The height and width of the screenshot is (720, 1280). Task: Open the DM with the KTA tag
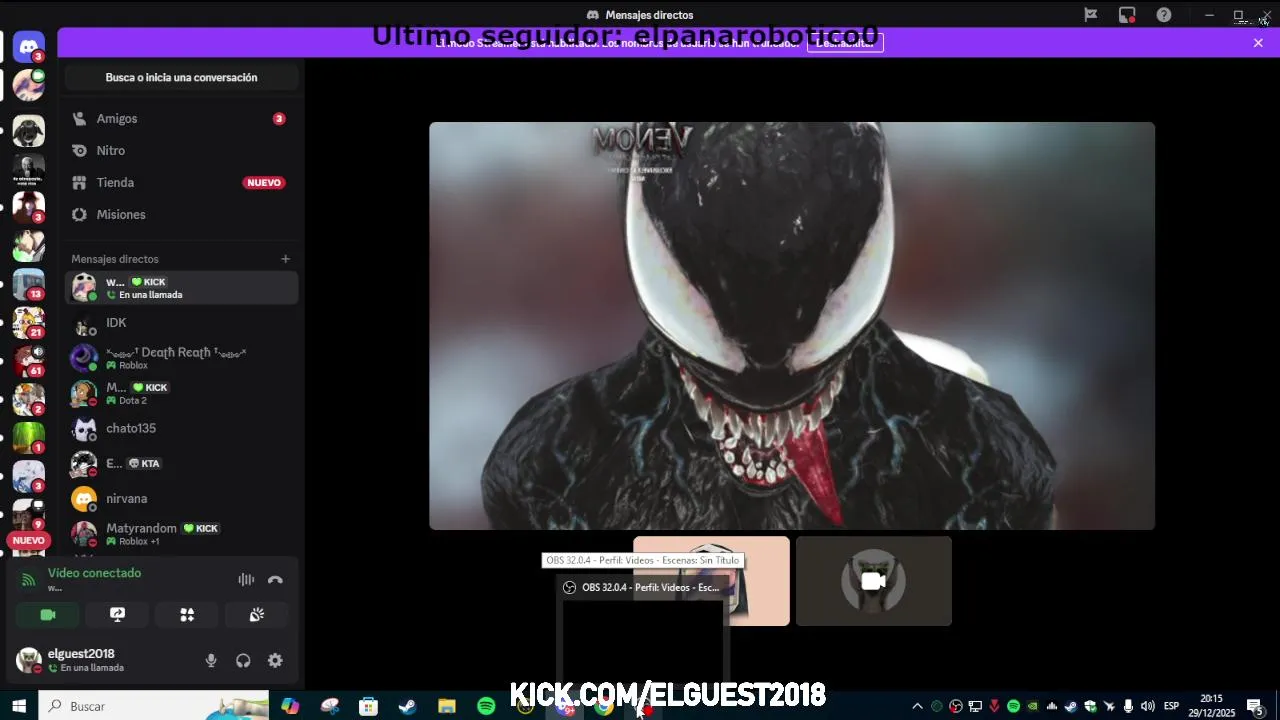tap(181, 463)
